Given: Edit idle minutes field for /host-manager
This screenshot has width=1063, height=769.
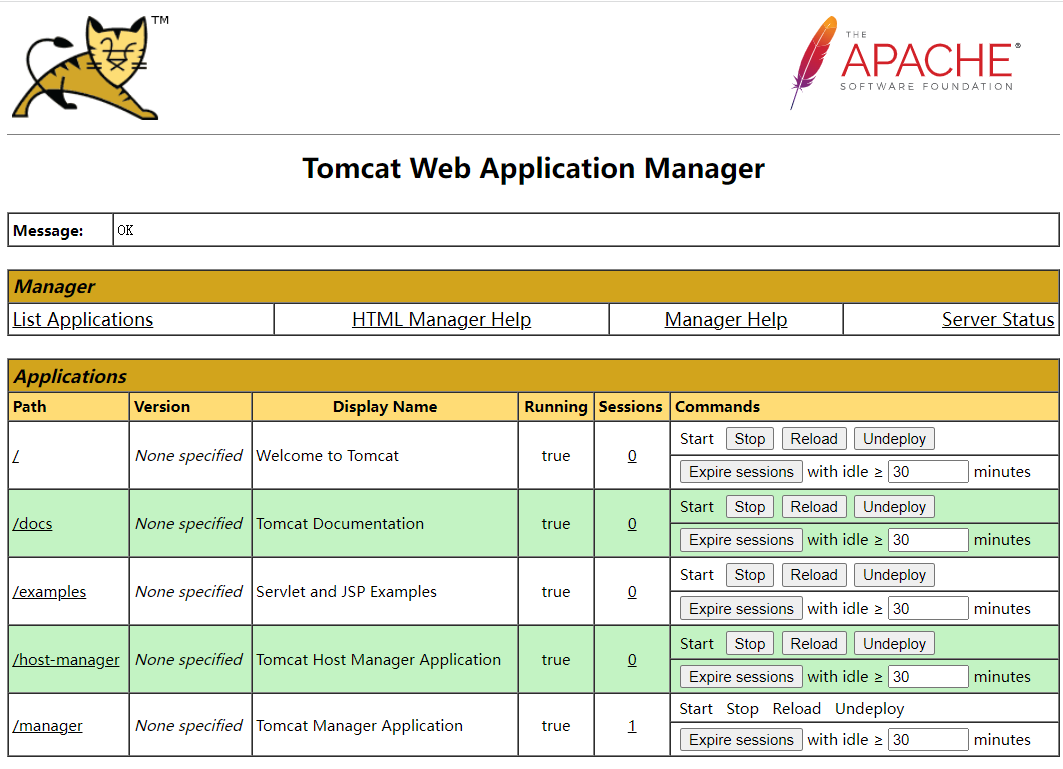Looking at the screenshot, I should tap(928, 677).
